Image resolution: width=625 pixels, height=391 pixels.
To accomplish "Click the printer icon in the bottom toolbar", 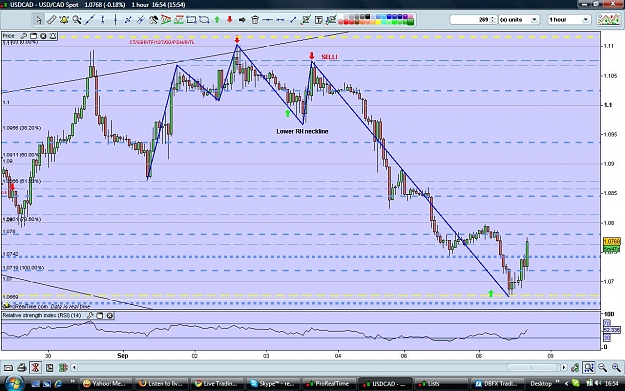I will click(22, 367).
